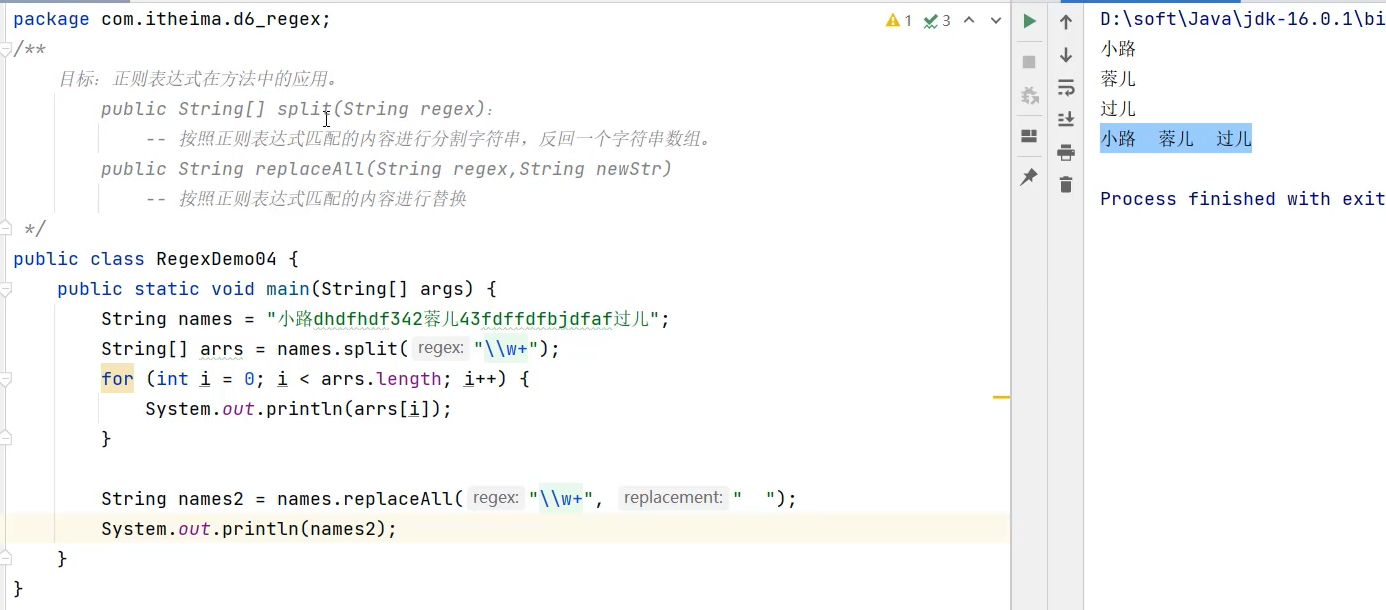Click the package name "com.itheima.d6_regex"

(211, 19)
